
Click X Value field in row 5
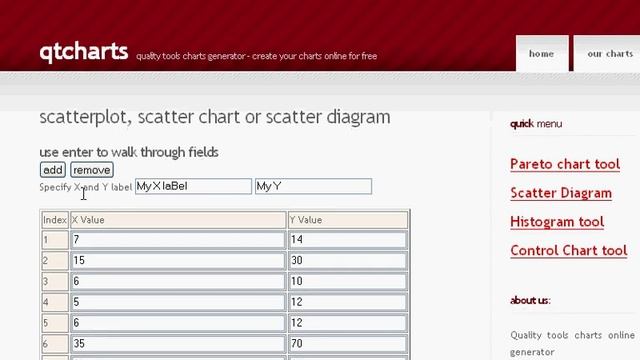178,323
